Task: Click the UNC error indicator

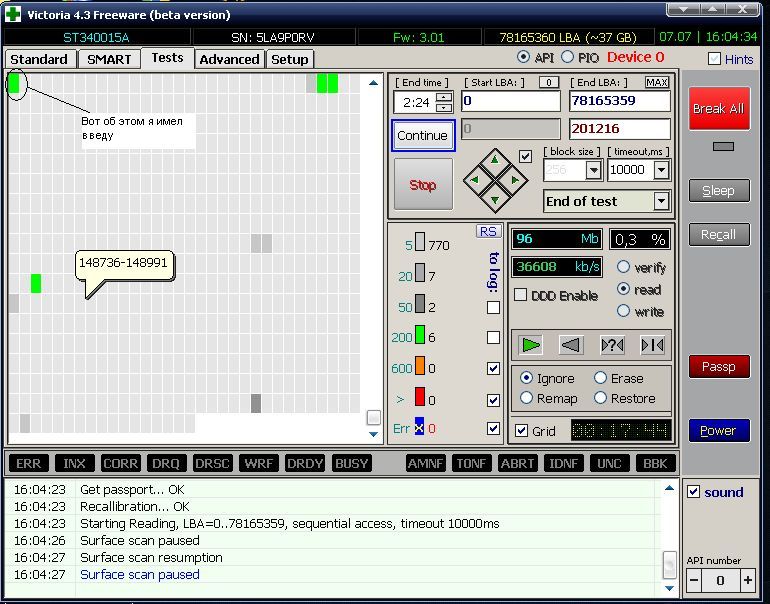Action: (609, 463)
